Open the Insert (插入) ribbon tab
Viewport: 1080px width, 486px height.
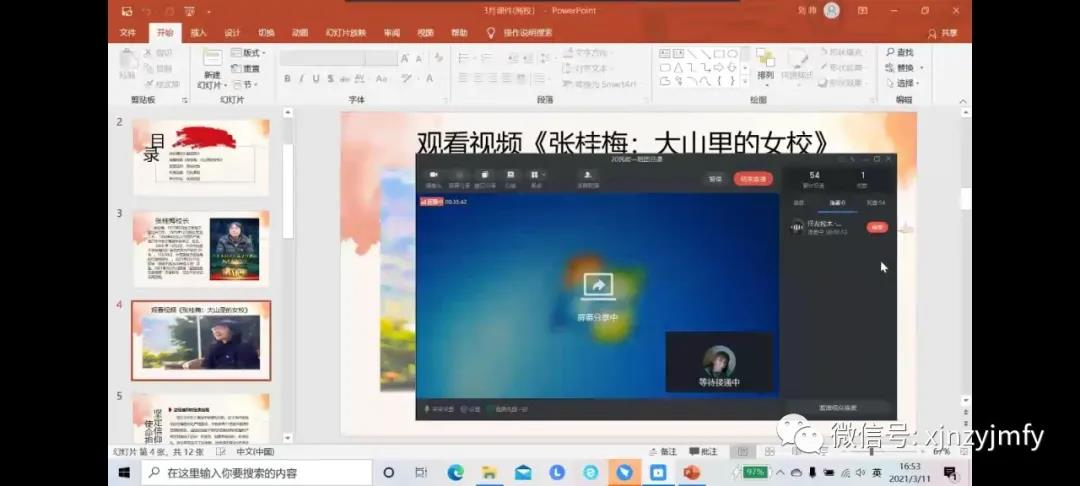click(198, 33)
